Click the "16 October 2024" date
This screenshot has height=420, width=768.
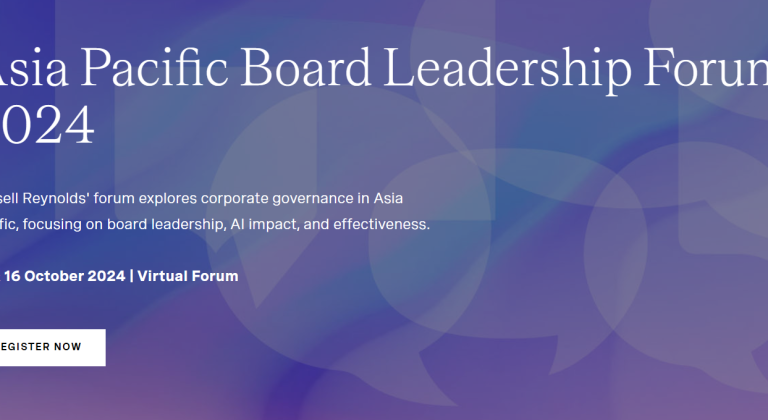(66, 275)
